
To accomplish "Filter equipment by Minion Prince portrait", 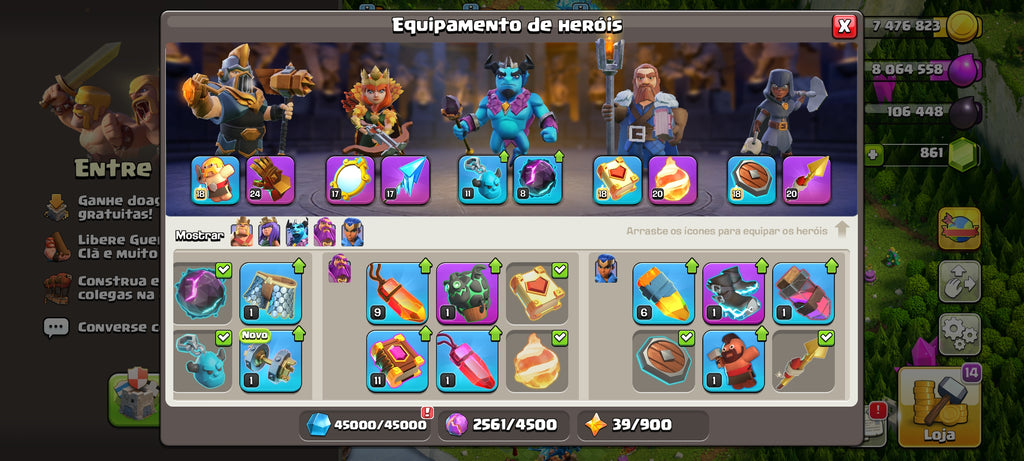I will tap(297, 232).
